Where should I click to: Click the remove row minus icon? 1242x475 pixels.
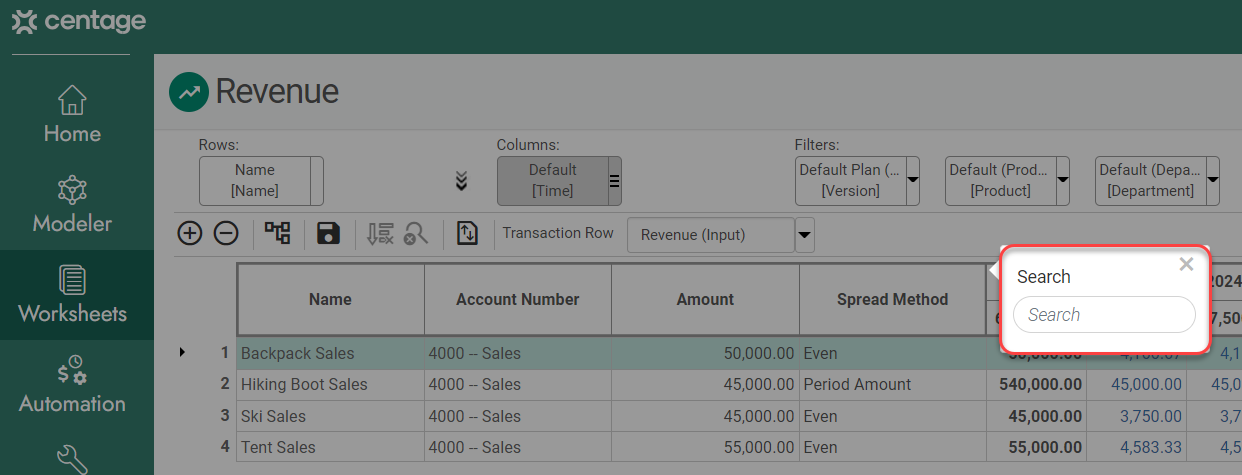pos(226,234)
